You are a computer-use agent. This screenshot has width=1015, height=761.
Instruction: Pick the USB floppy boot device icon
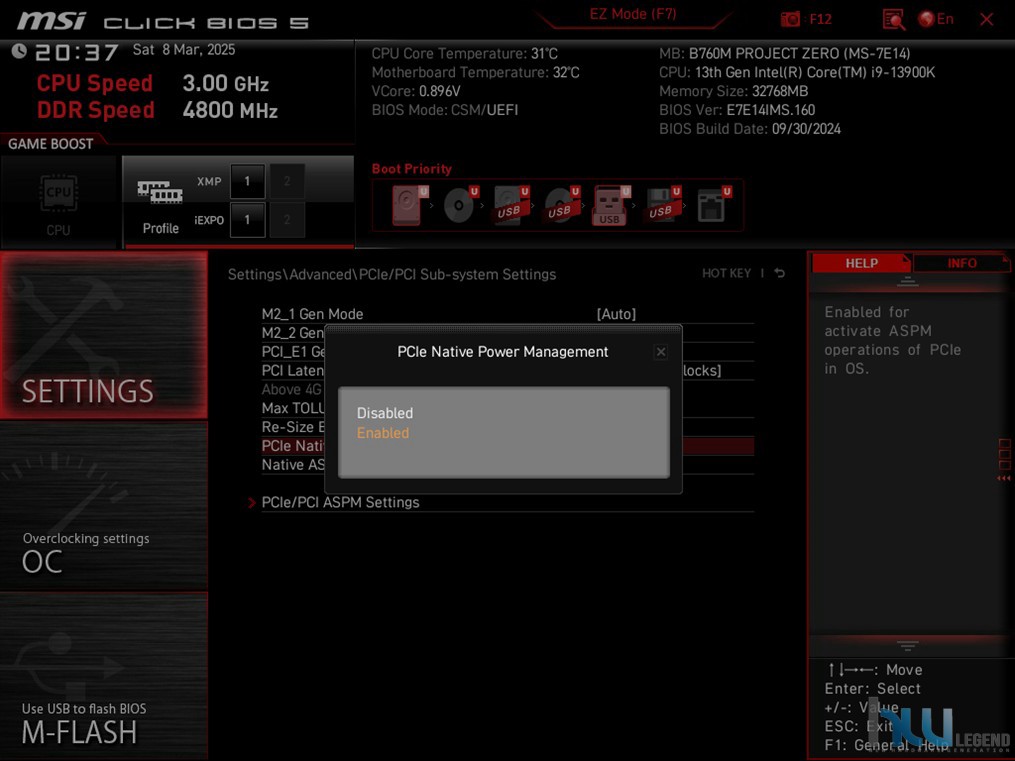[x=663, y=205]
